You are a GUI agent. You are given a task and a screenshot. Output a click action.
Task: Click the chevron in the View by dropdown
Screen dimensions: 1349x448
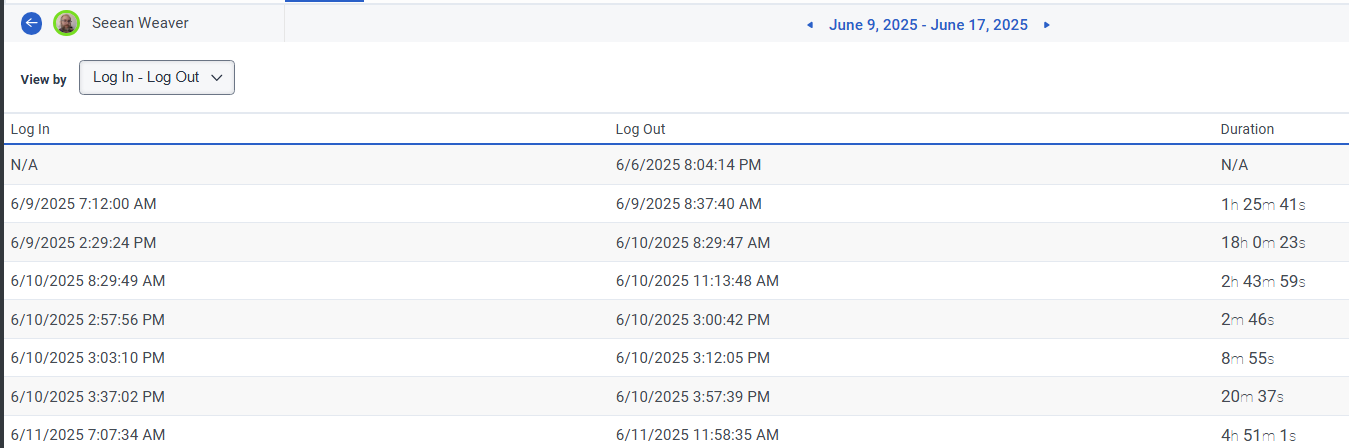[216, 78]
